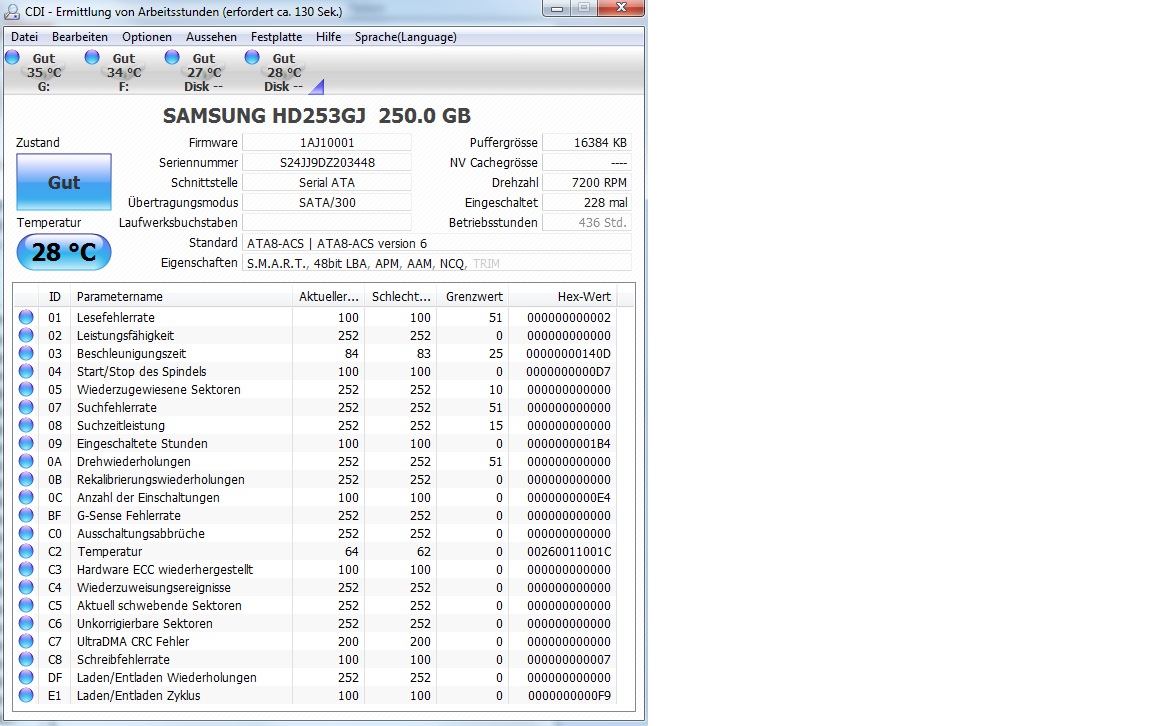Select the Disk tab showing 28 °C
This screenshot has width=1152, height=726.
pos(284,72)
